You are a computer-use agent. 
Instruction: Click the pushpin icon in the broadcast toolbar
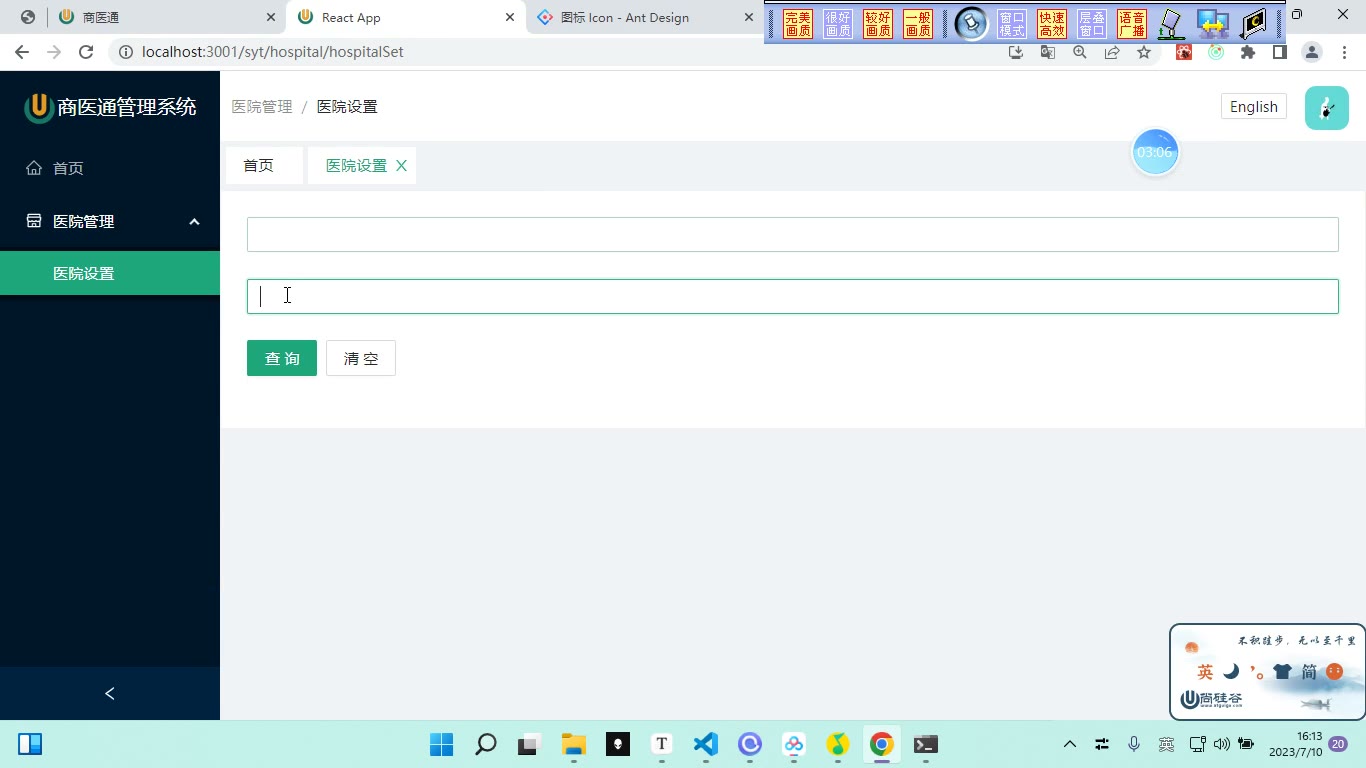click(x=970, y=24)
